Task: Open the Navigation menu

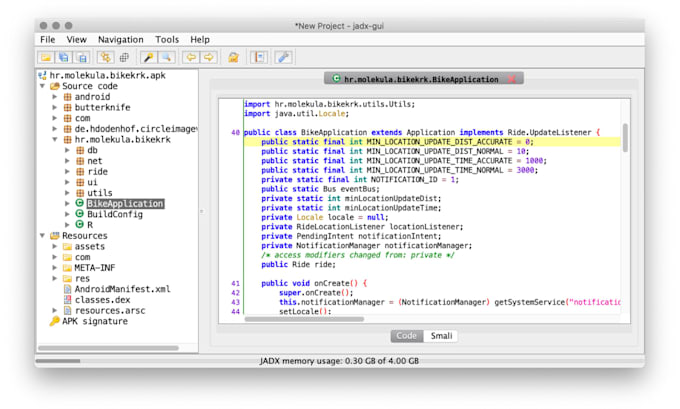Action: point(121,39)
